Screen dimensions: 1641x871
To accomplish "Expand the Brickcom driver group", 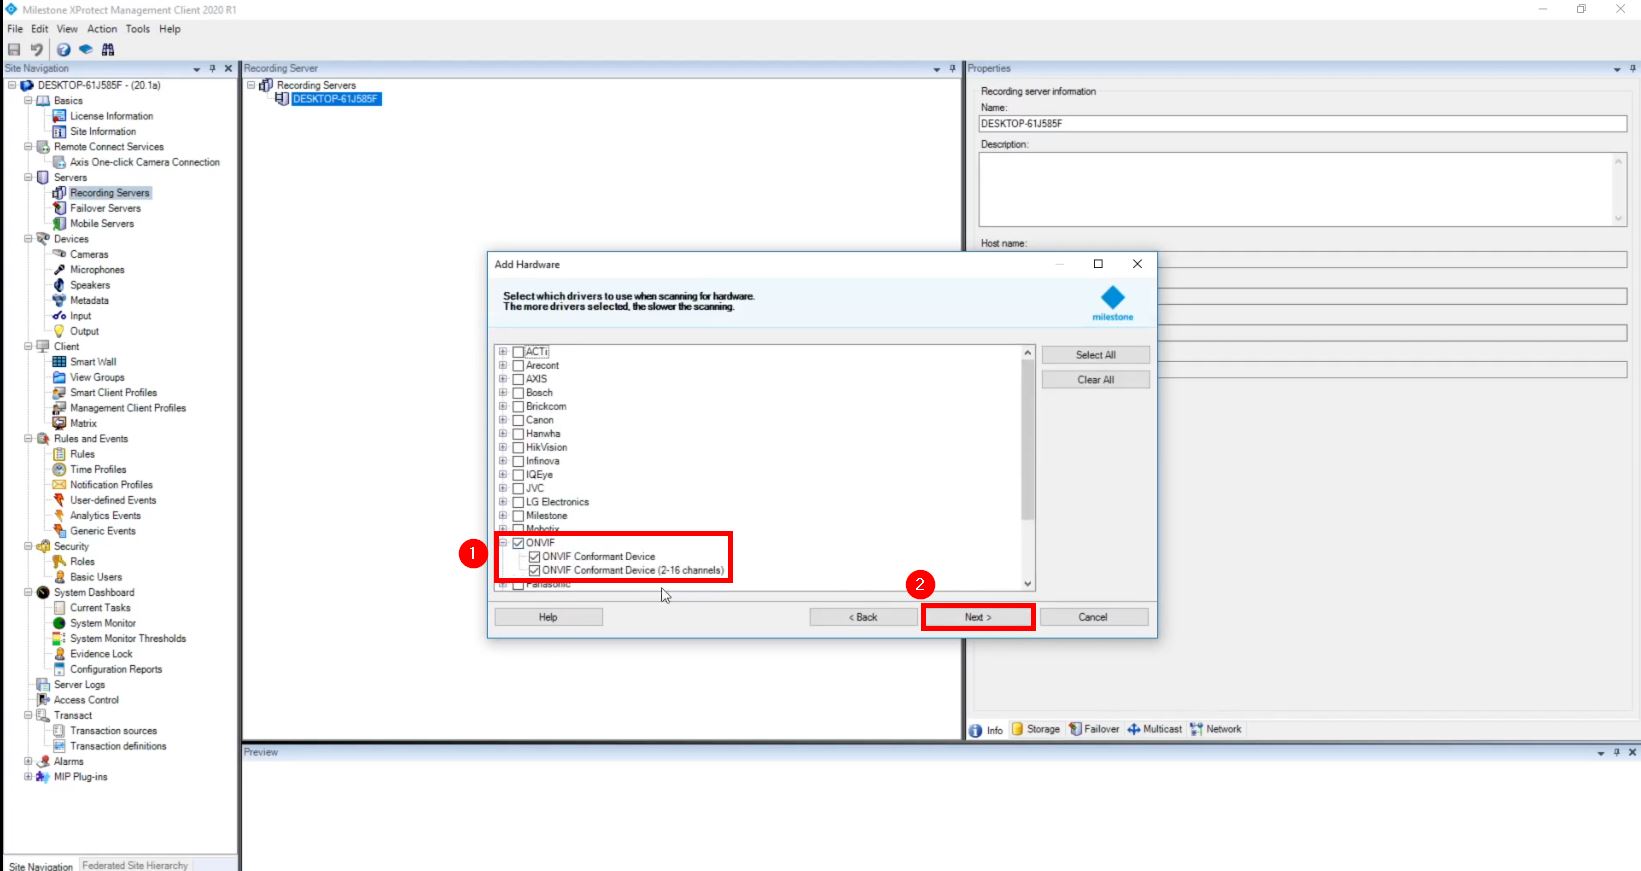I will [503, 407].
